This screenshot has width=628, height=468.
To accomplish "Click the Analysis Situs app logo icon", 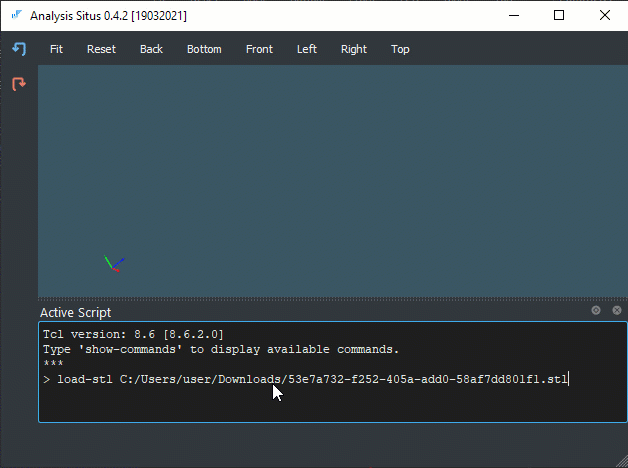I will point(16,16).
